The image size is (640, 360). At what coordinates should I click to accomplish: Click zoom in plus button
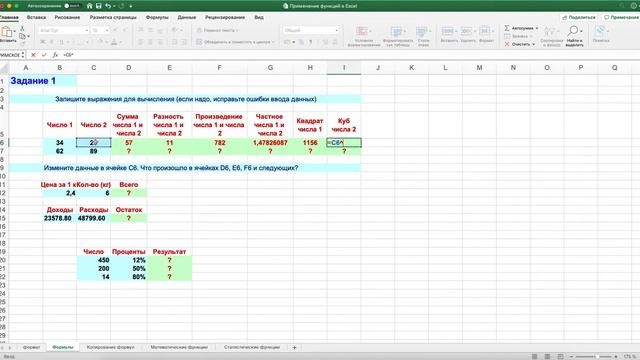pyautogui.click(x=616, y=356)
